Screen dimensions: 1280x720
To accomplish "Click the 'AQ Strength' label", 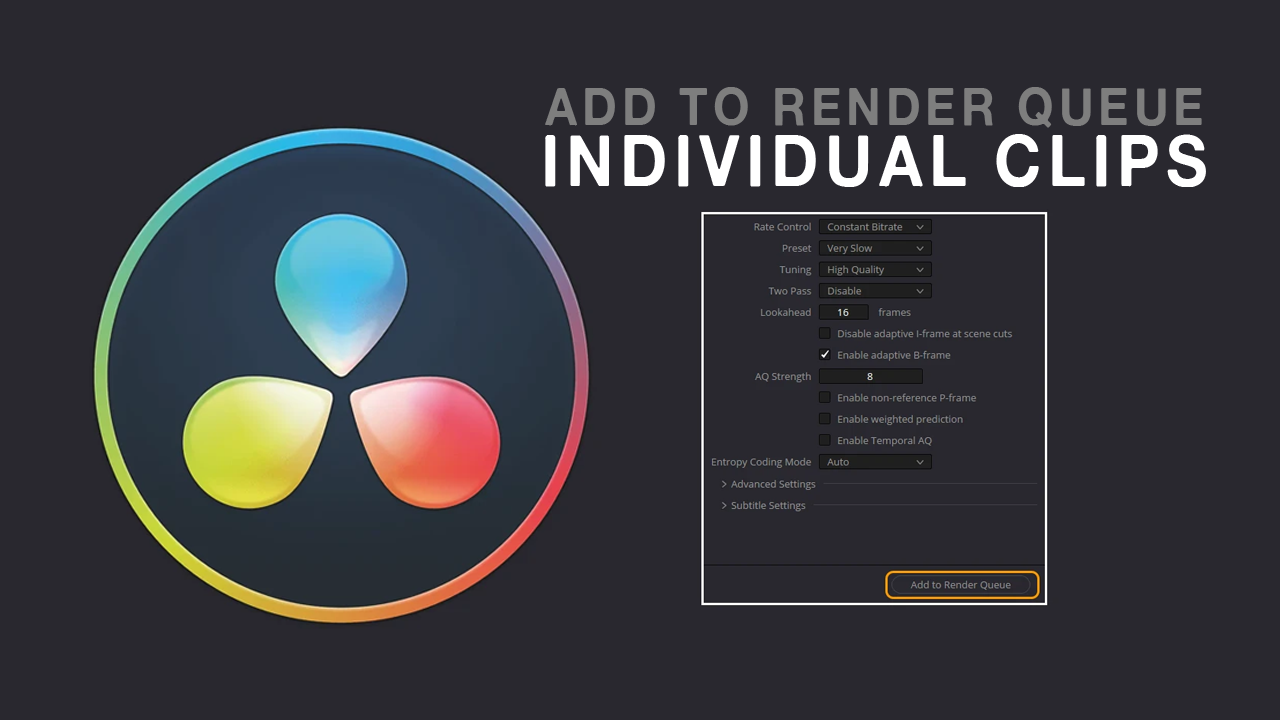I will 783,377.
